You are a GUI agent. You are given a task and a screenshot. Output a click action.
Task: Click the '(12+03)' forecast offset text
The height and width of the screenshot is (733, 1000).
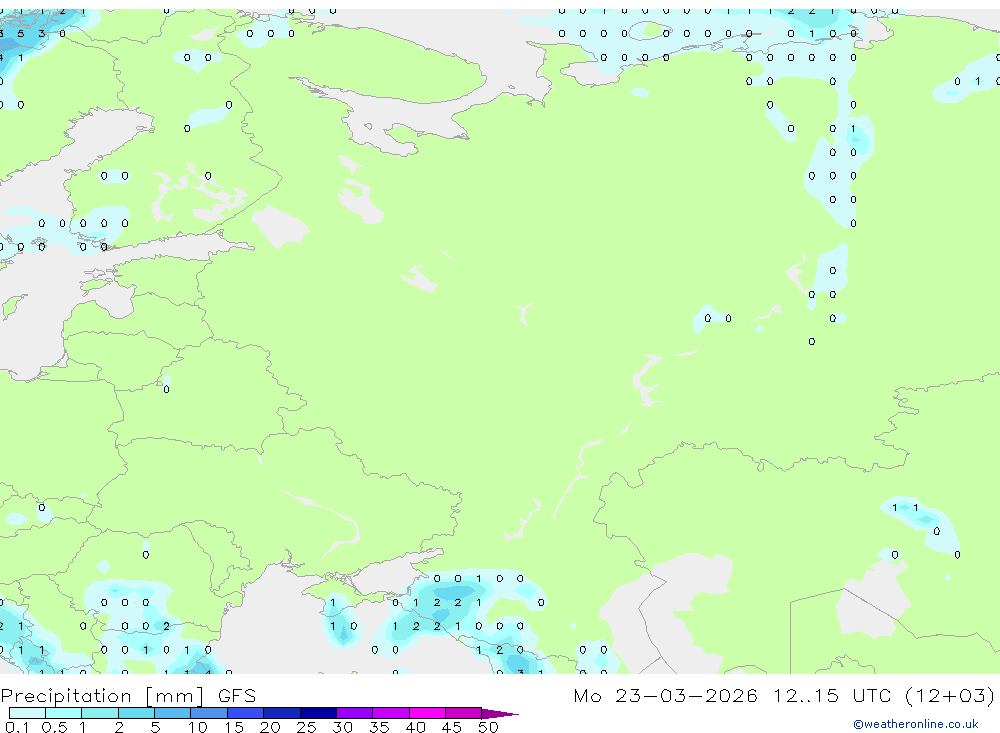tap(950, 695)
